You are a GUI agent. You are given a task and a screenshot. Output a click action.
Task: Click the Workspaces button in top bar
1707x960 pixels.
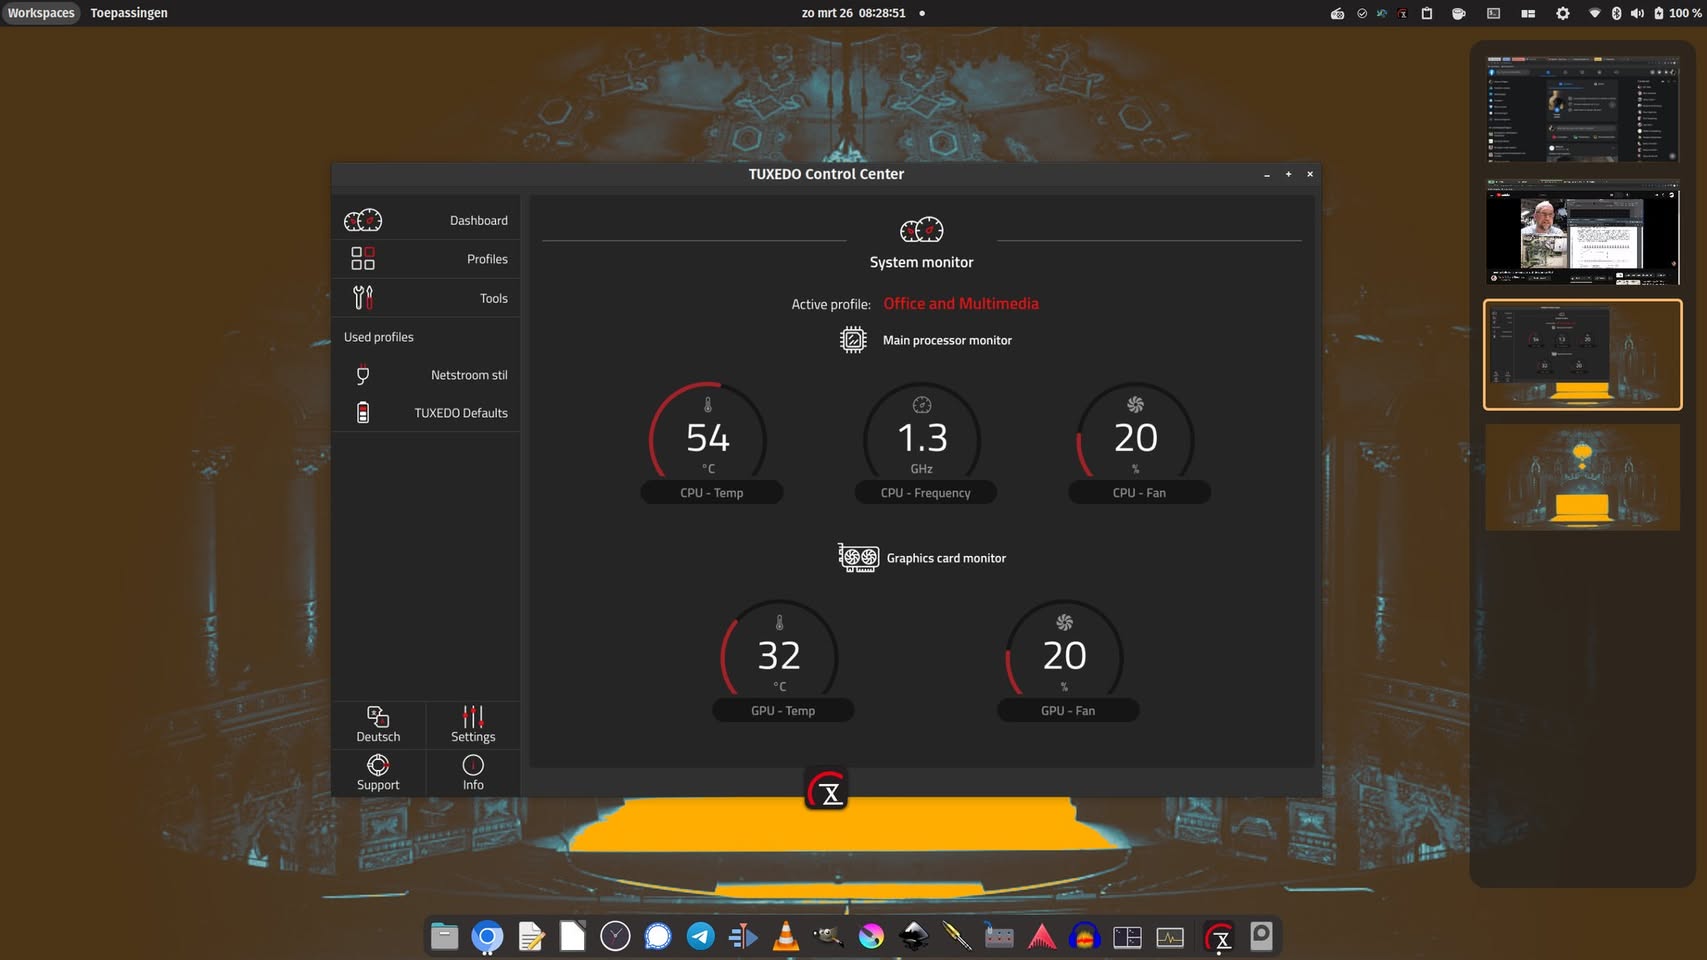(x=41, y=13)
